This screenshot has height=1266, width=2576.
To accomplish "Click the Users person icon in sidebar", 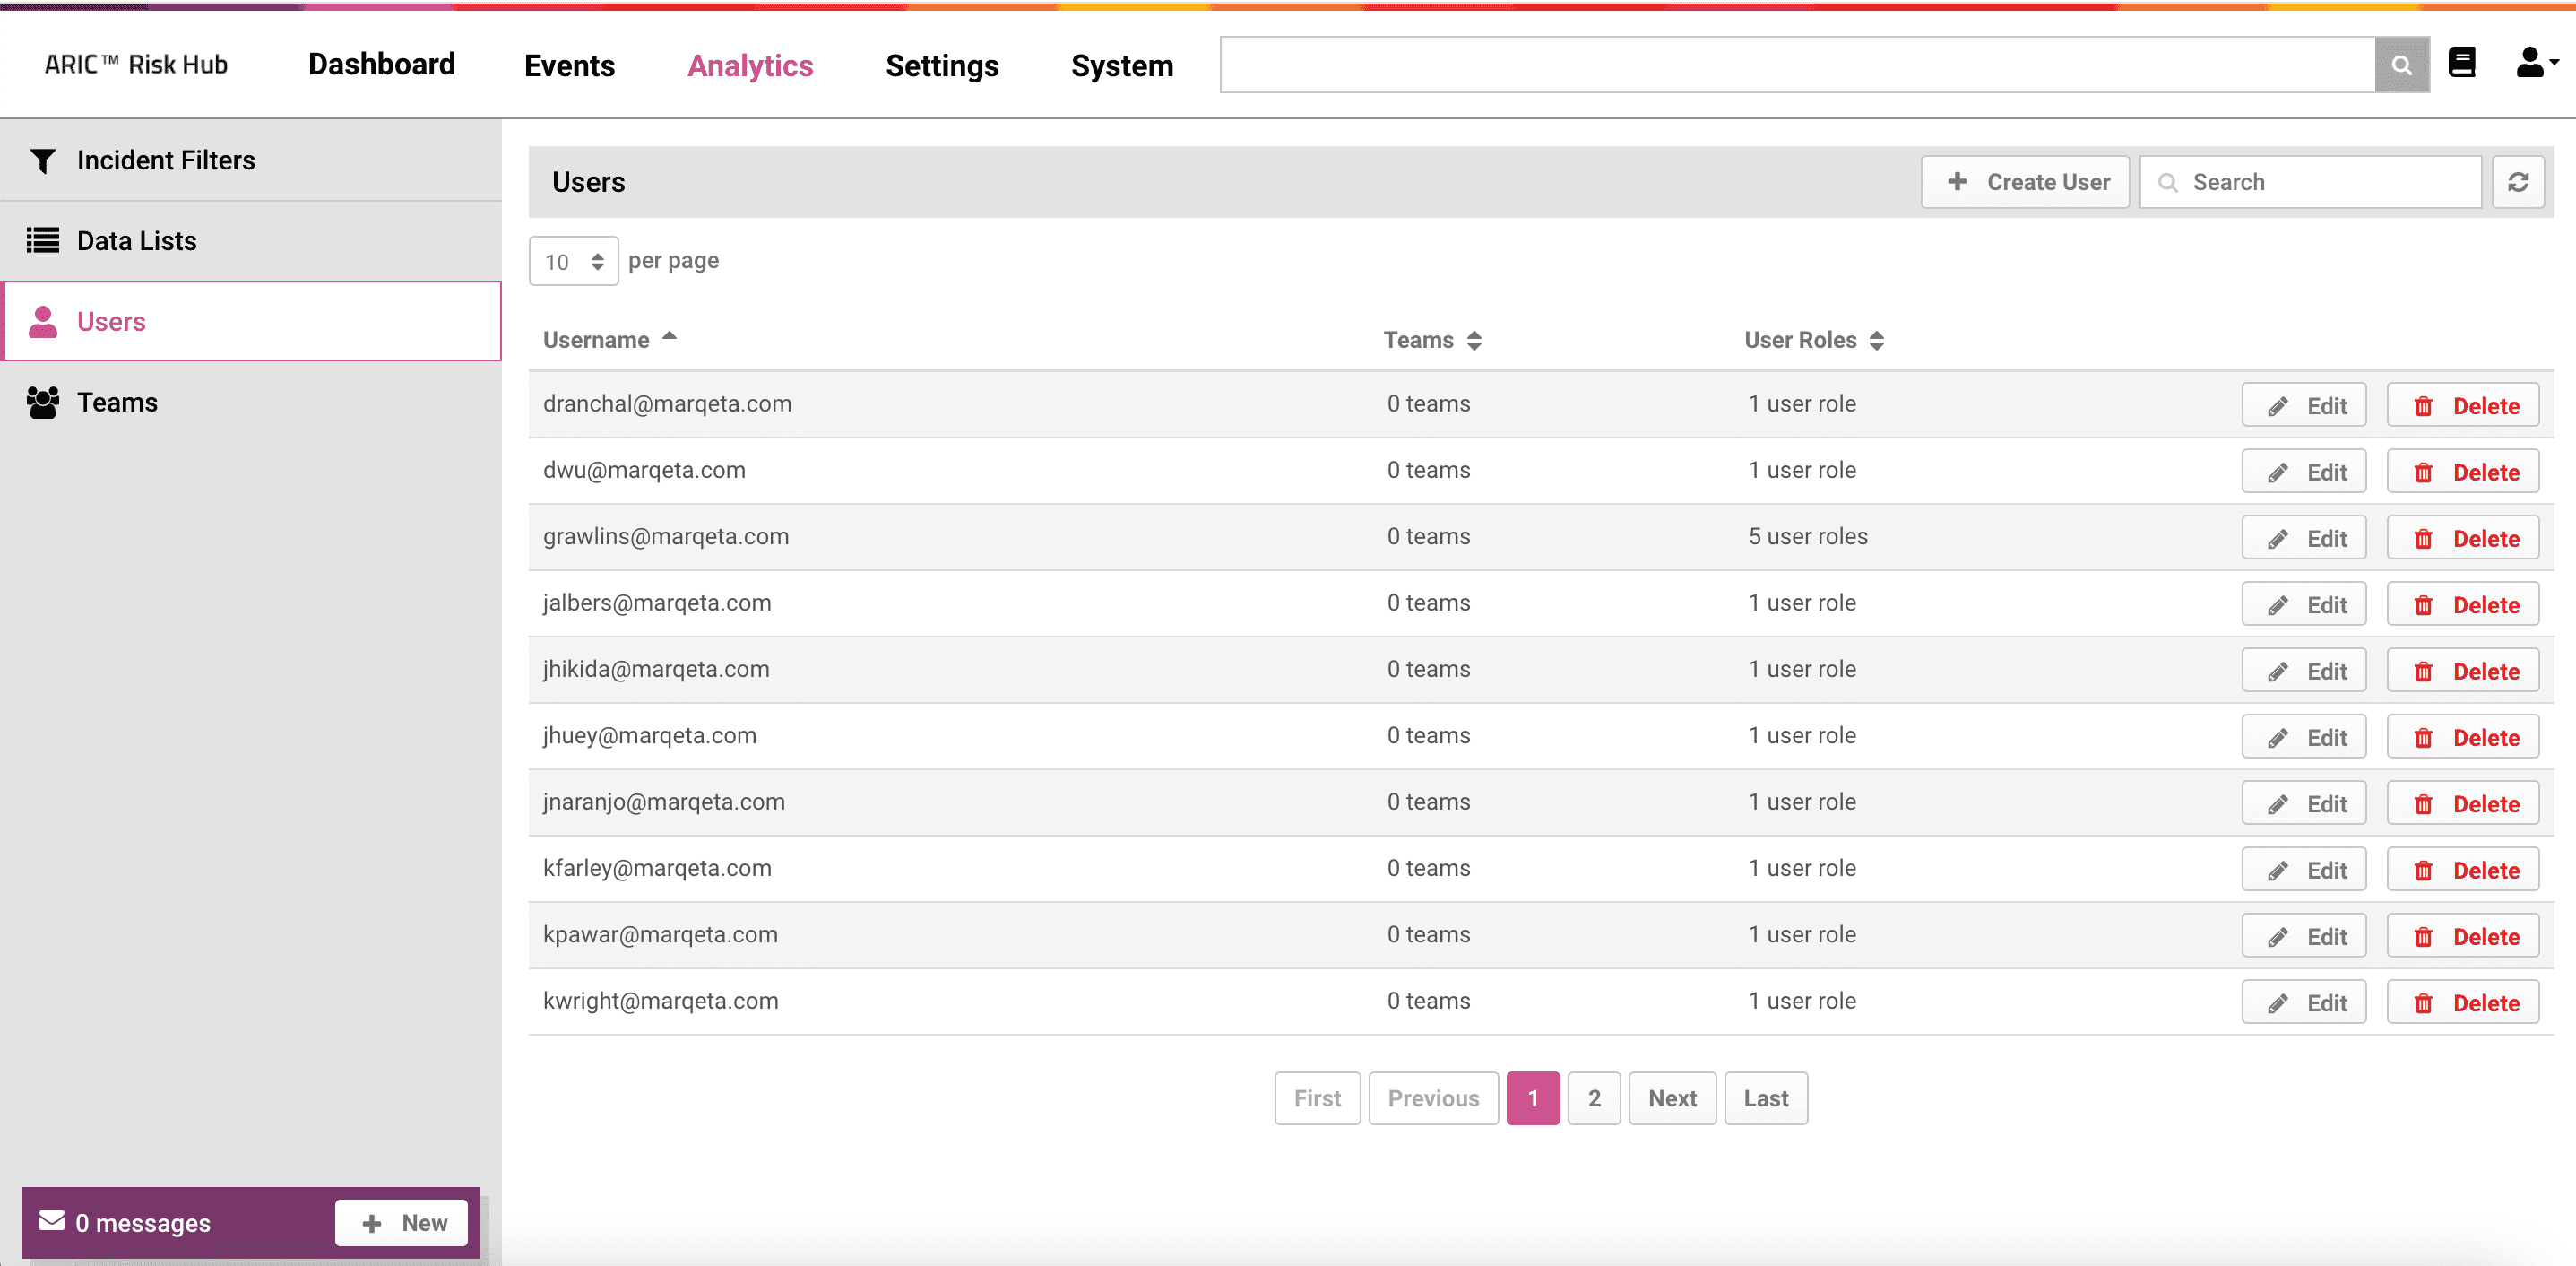I will [43, 322].
